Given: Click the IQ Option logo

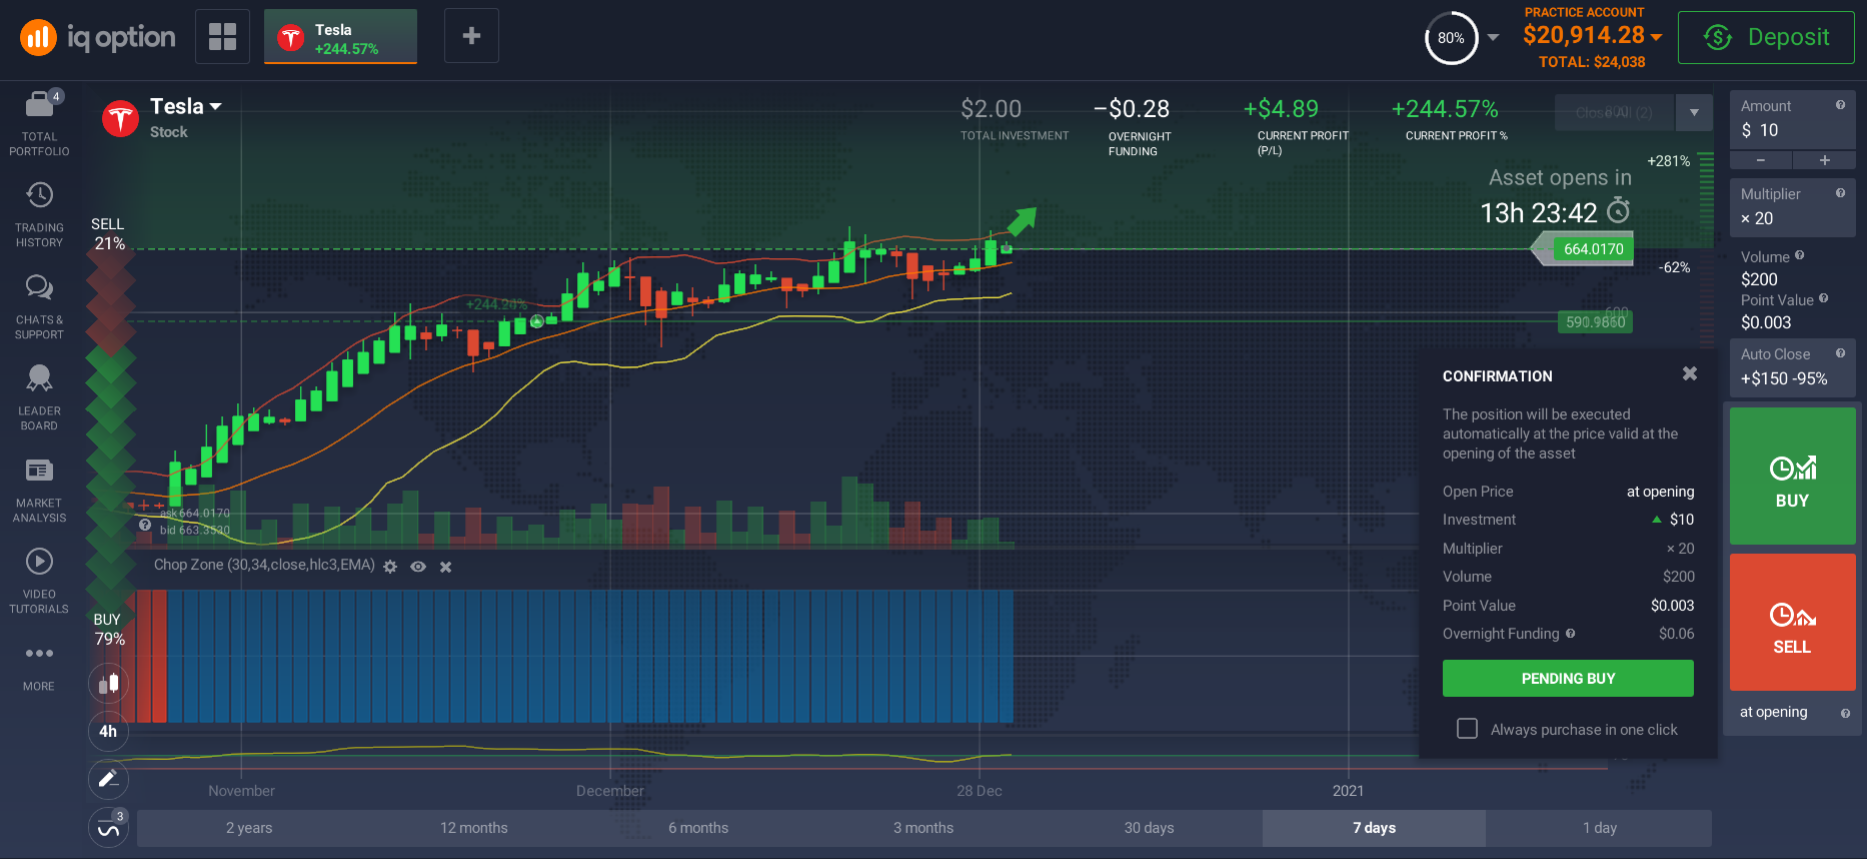Looking at the screenshot, I should click(98, 38).
